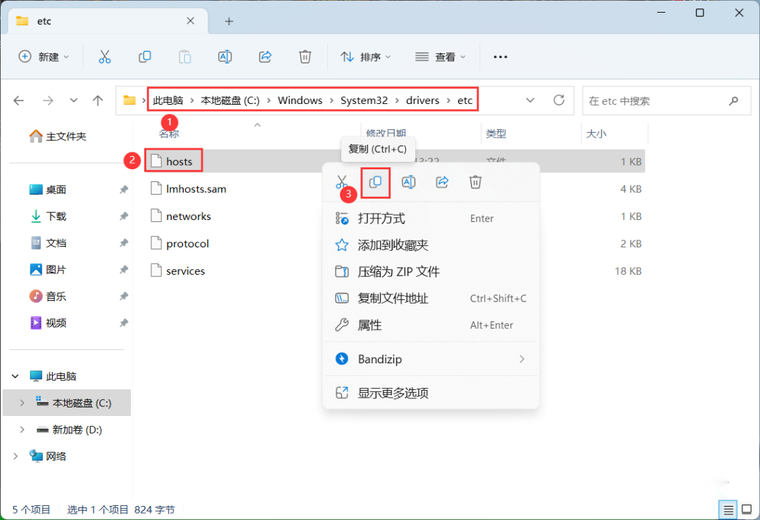Click the refresh button beside address bar
The height and width of the screenshot is (520, 760).
[559, 100]
